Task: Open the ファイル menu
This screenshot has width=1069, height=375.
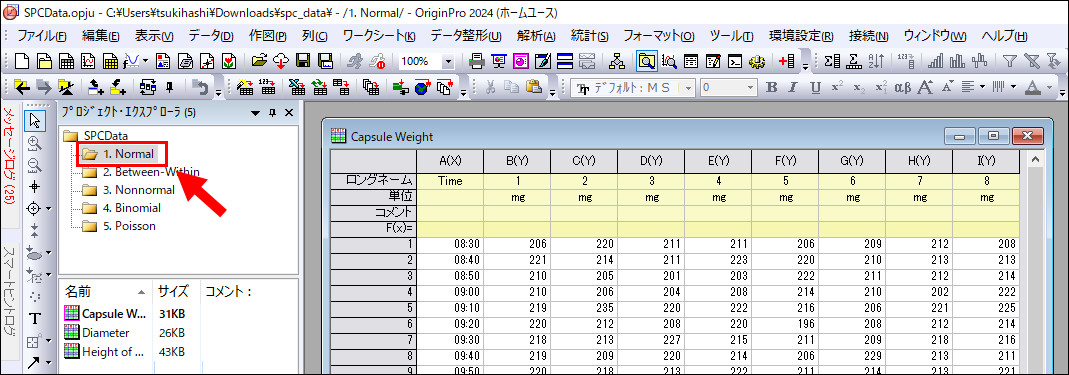Action: pyautogui.click(x=42, y=36)
